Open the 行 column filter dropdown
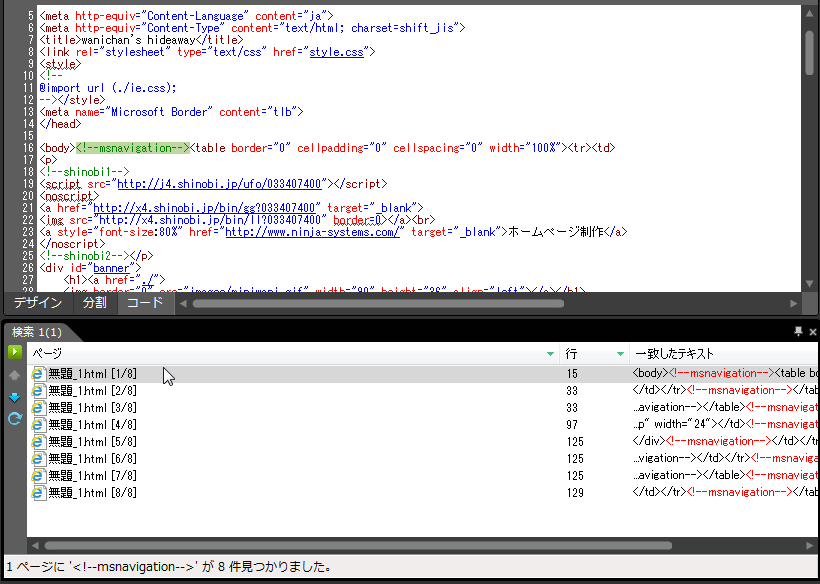 point(620,354)
